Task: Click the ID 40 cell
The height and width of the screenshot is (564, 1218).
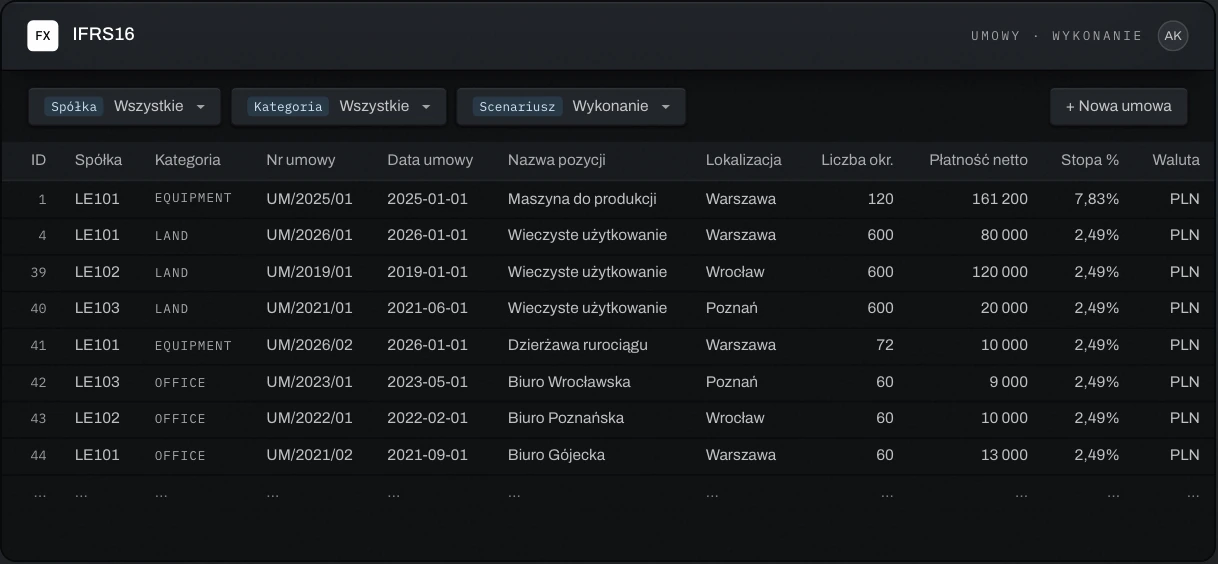Action: coord(39,308)
